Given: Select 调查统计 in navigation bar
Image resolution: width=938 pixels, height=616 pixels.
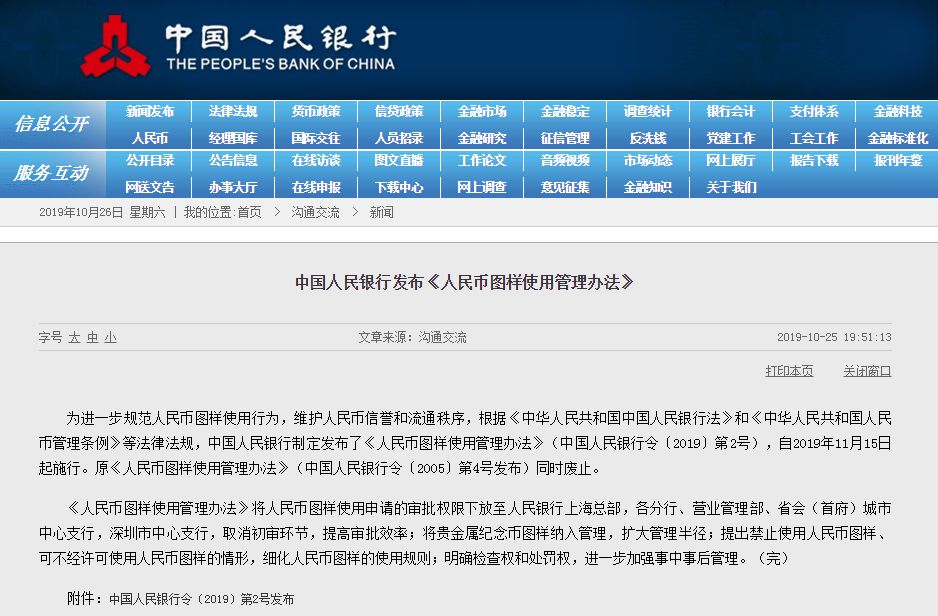Looking at the screenshot, I should [648, 112].
